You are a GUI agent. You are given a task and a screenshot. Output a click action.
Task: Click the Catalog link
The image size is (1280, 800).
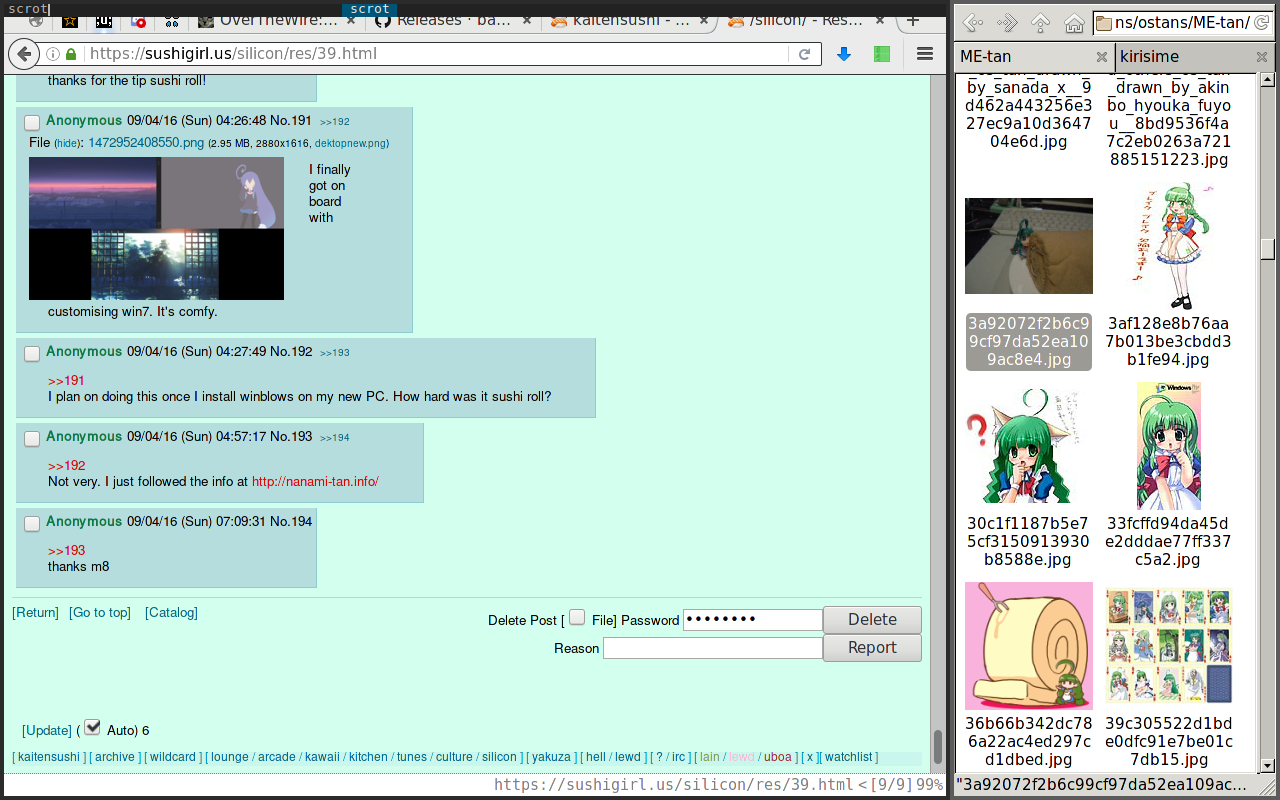pos(171,612)
